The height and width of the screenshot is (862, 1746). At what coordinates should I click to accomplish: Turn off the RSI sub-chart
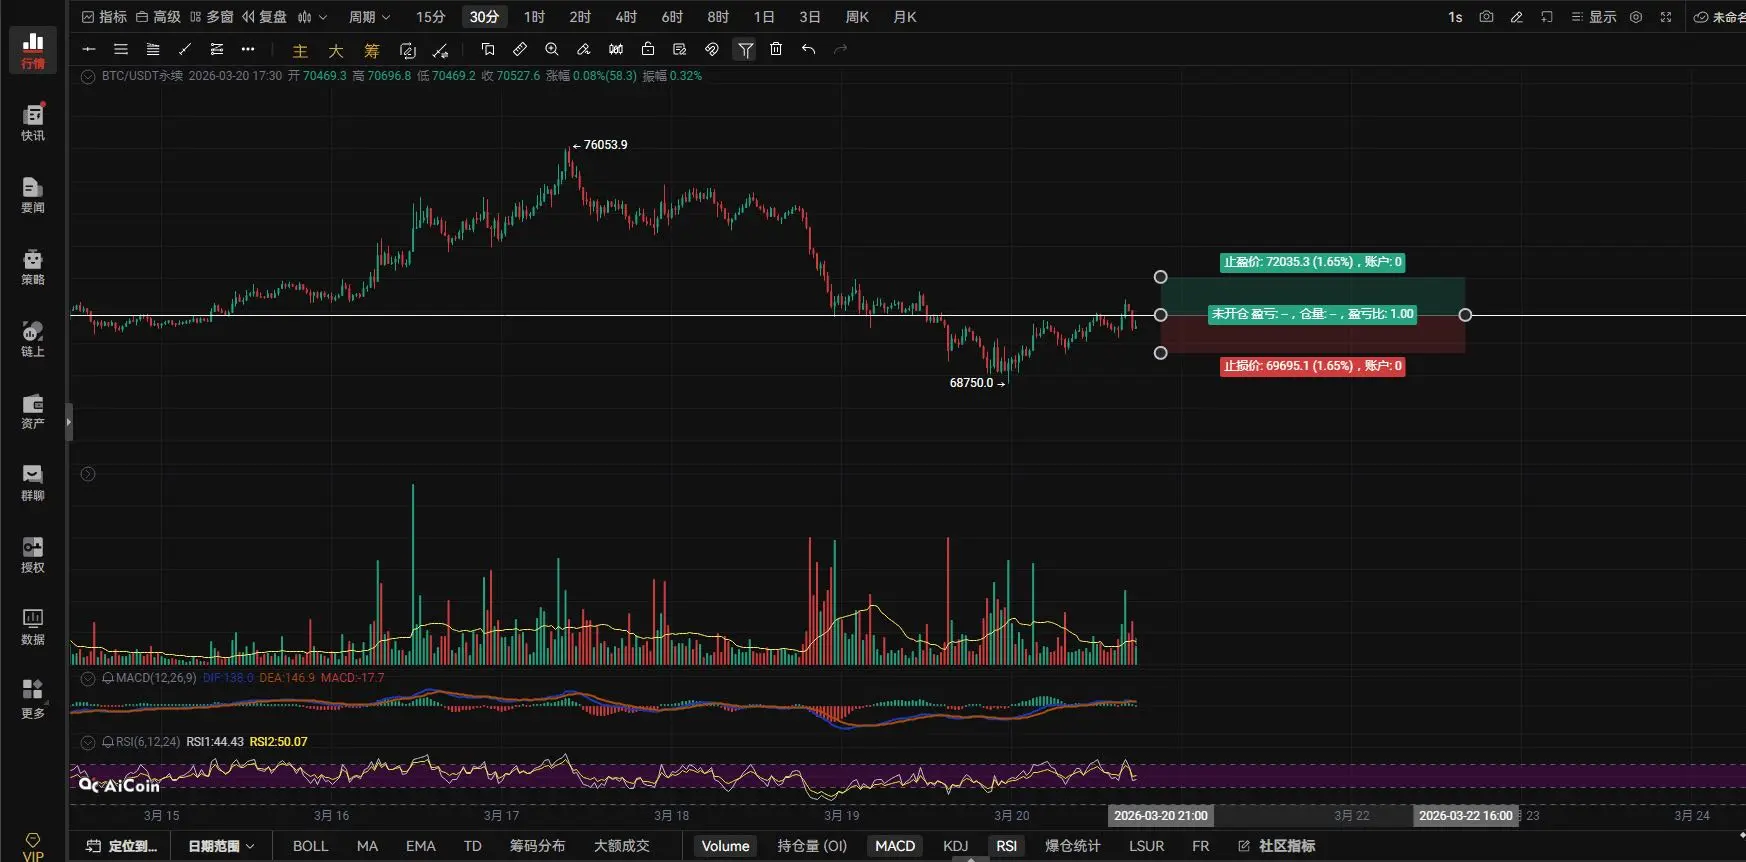(x=1006, y=846)
